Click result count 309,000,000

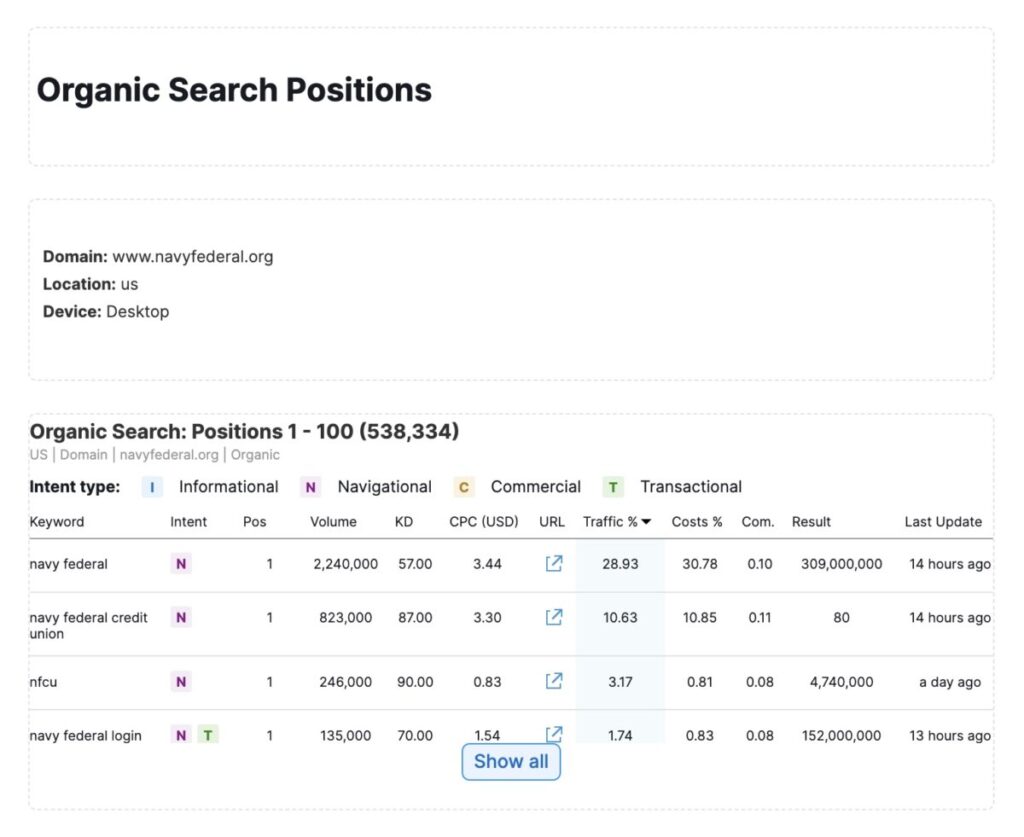841,564
